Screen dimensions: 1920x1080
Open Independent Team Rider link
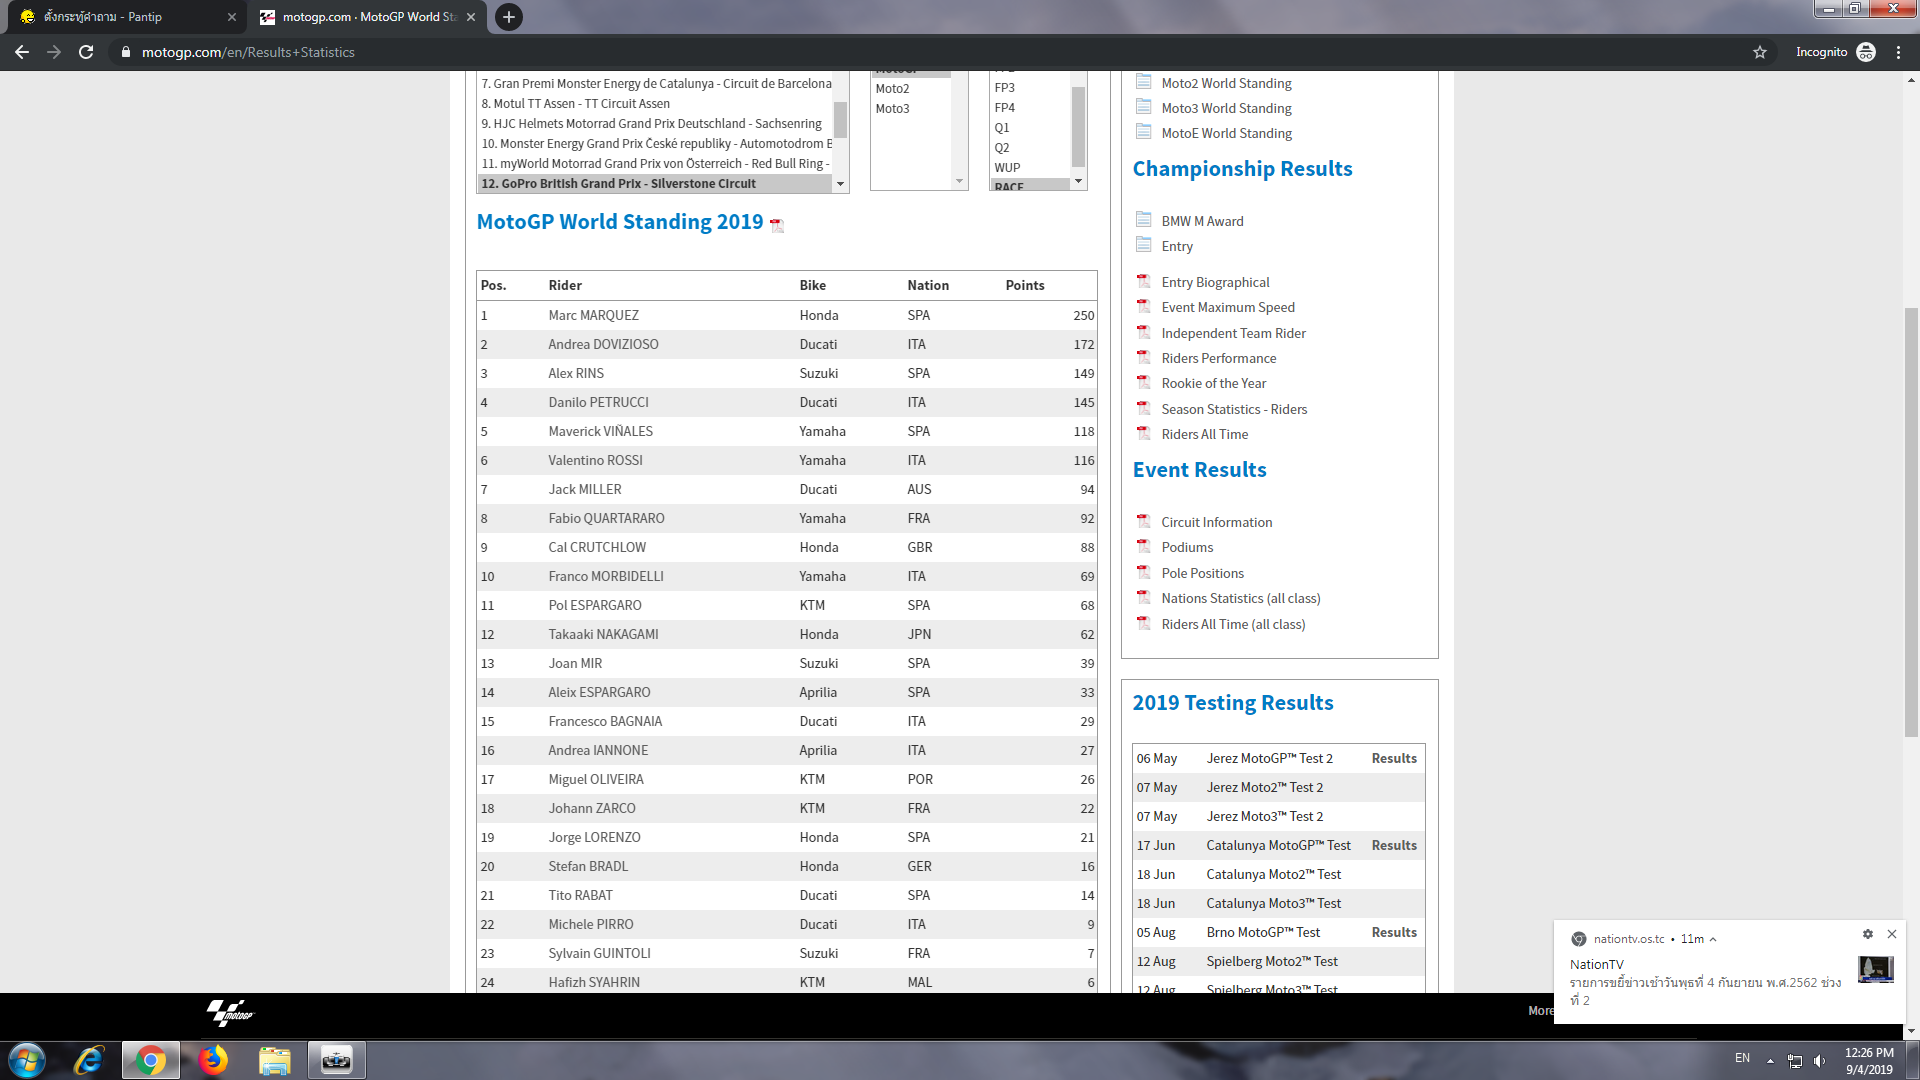pos(1233,333)
